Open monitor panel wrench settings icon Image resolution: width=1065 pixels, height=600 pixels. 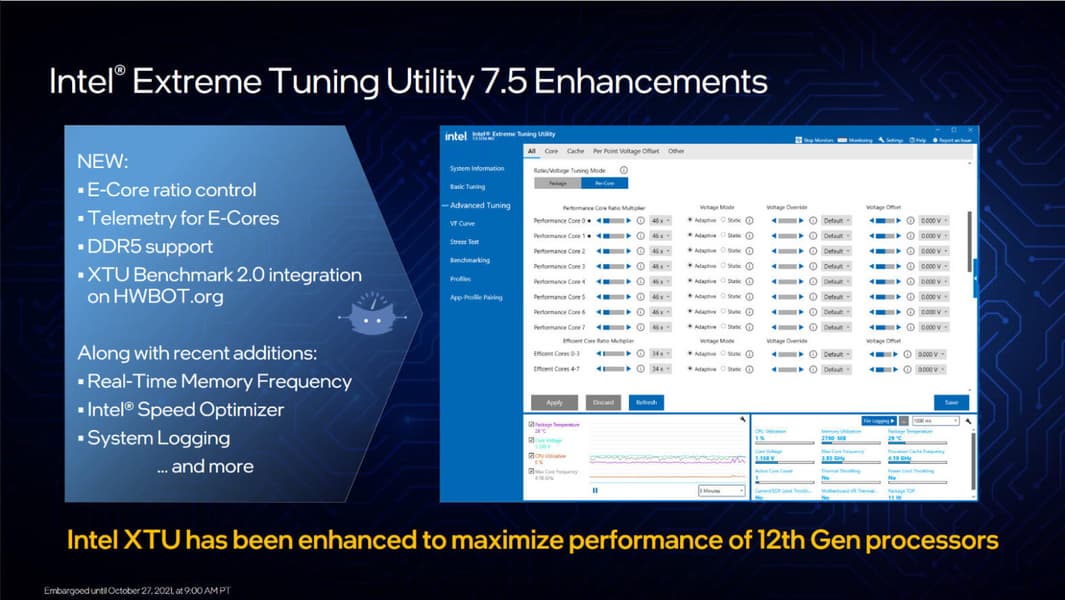tap(968, 421)
